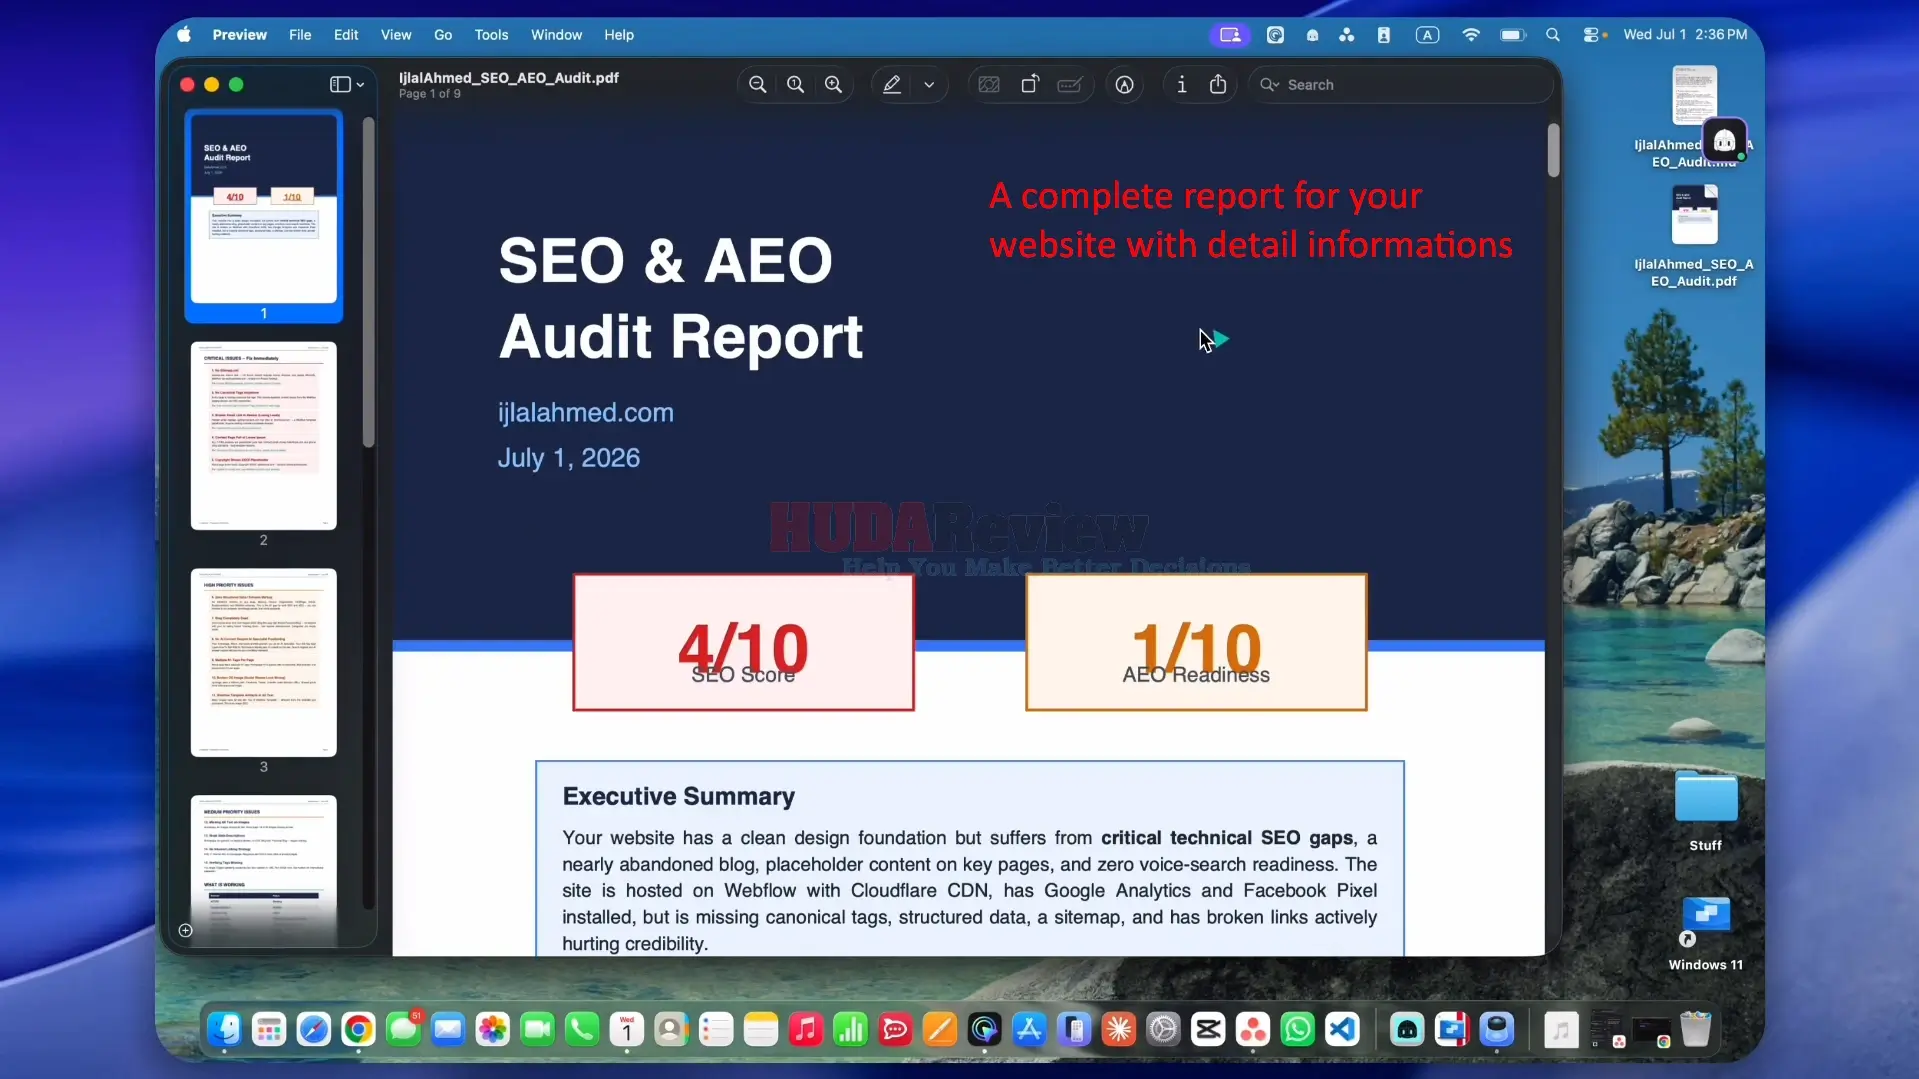Open the Help menu
This screenshot has width=1919, height=1079.
point(619,35)
